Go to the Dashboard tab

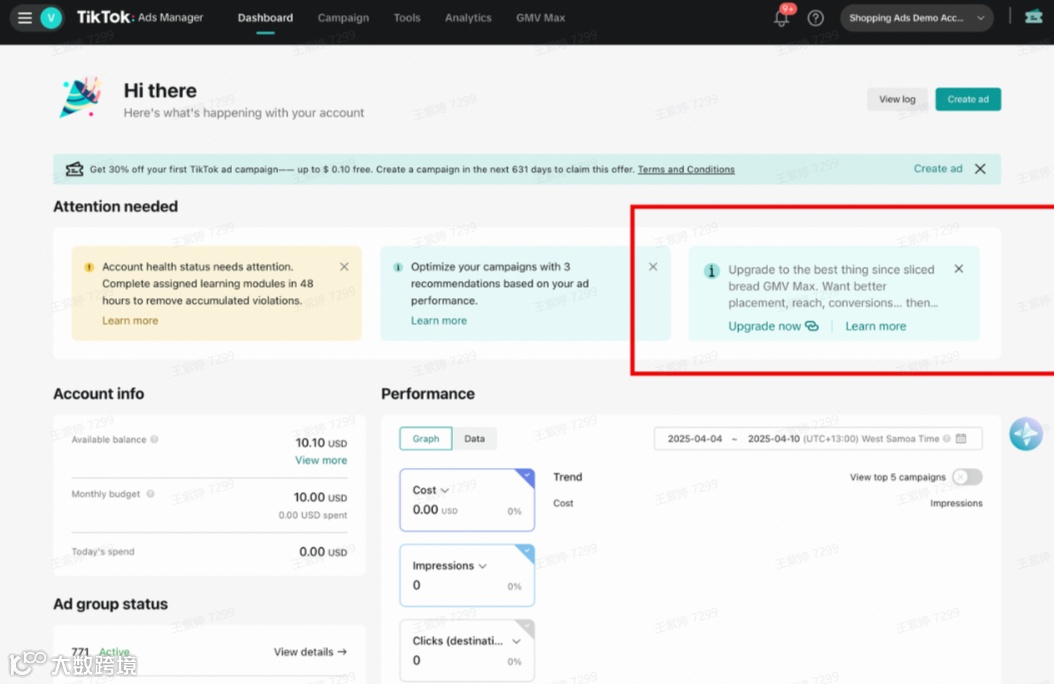tap(265, 18)
